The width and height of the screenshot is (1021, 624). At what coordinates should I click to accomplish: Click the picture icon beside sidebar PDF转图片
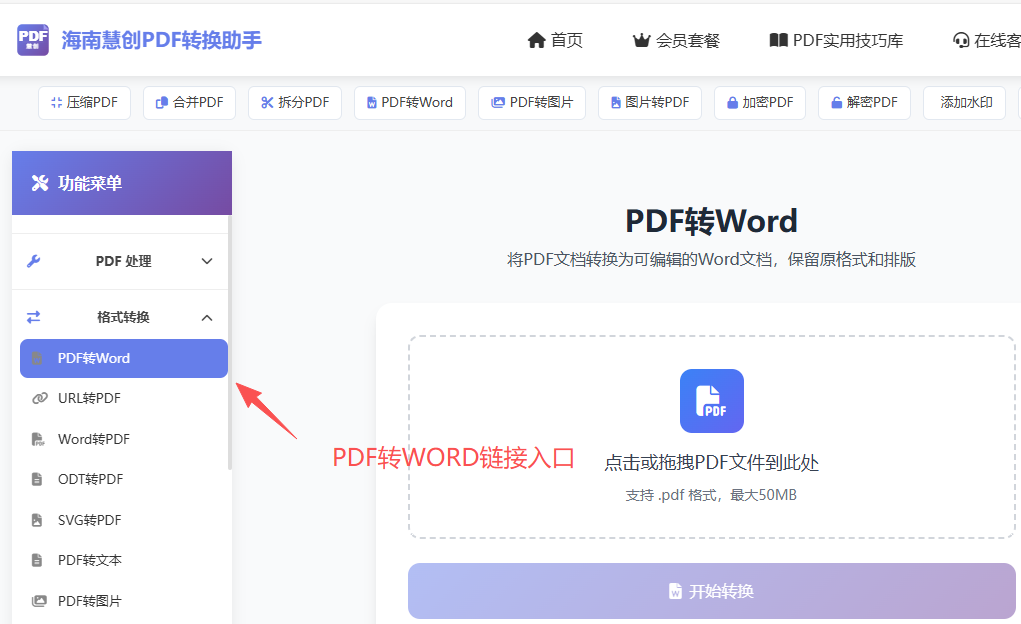tap(39, 601)
